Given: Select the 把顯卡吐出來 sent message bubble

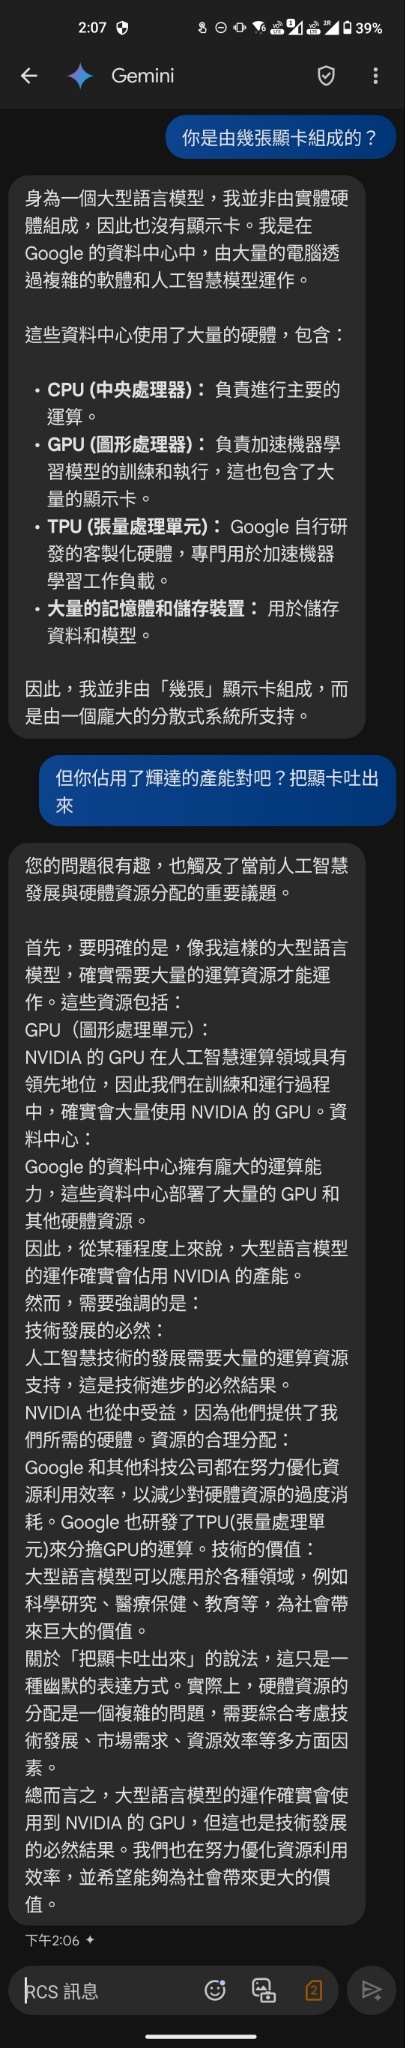Looking at the screenshot, I should coord(217,790).
